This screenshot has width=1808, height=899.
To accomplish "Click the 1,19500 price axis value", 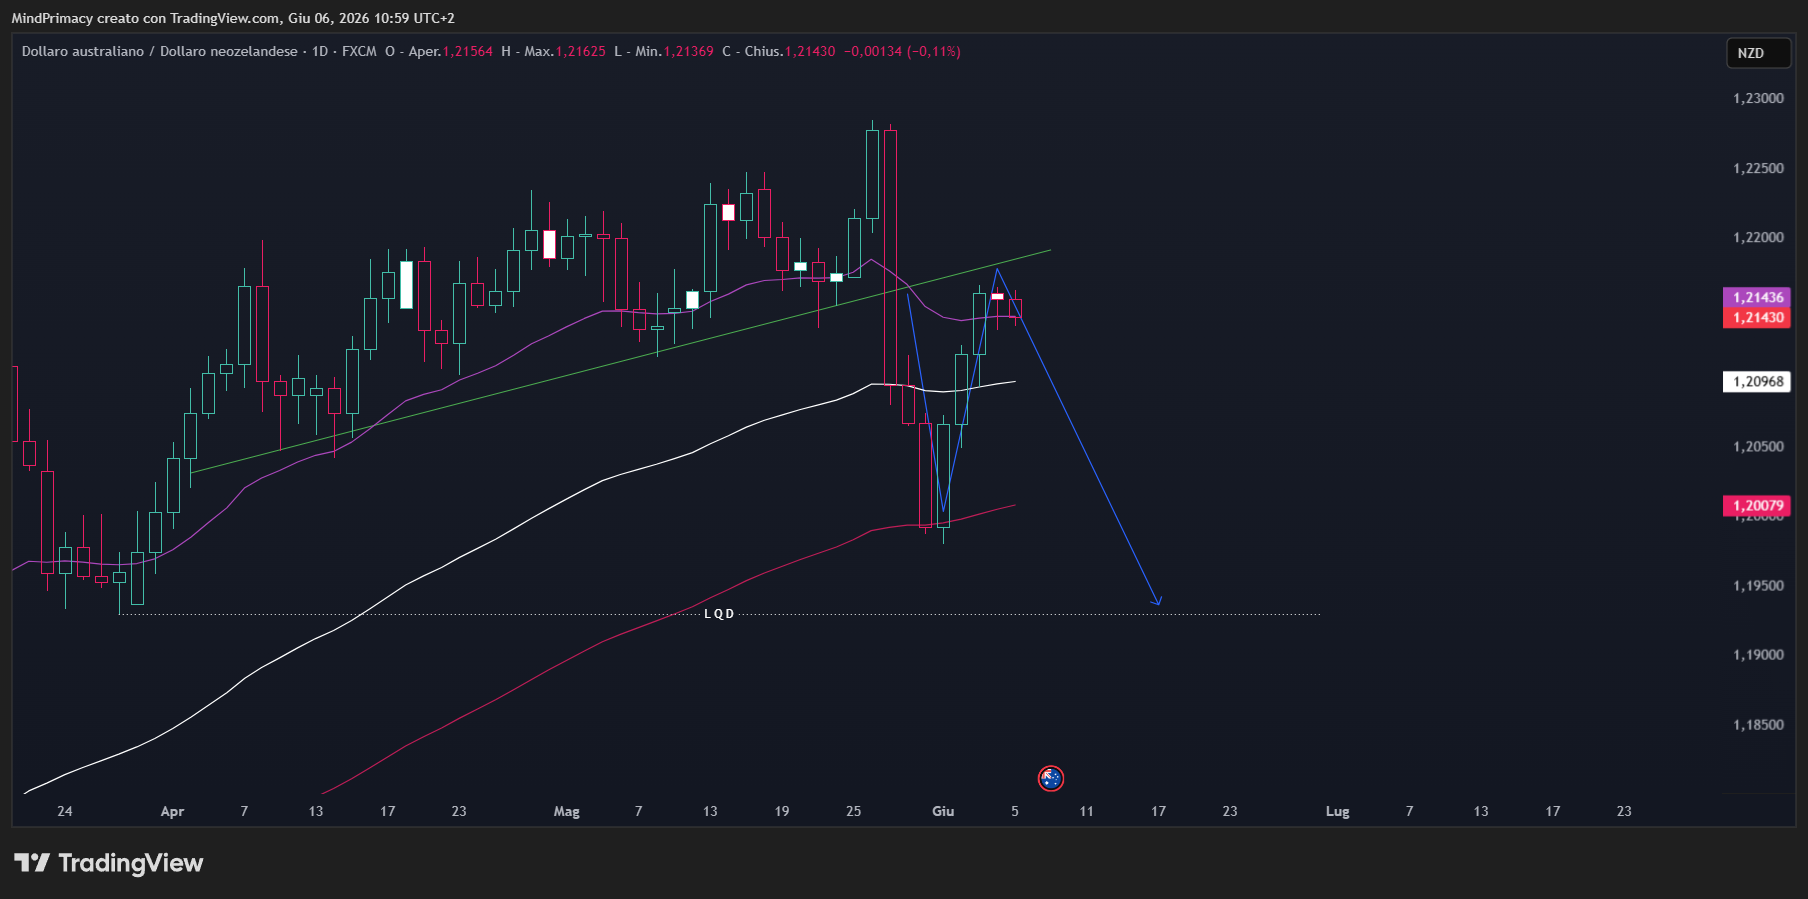I will [1758, 585].
